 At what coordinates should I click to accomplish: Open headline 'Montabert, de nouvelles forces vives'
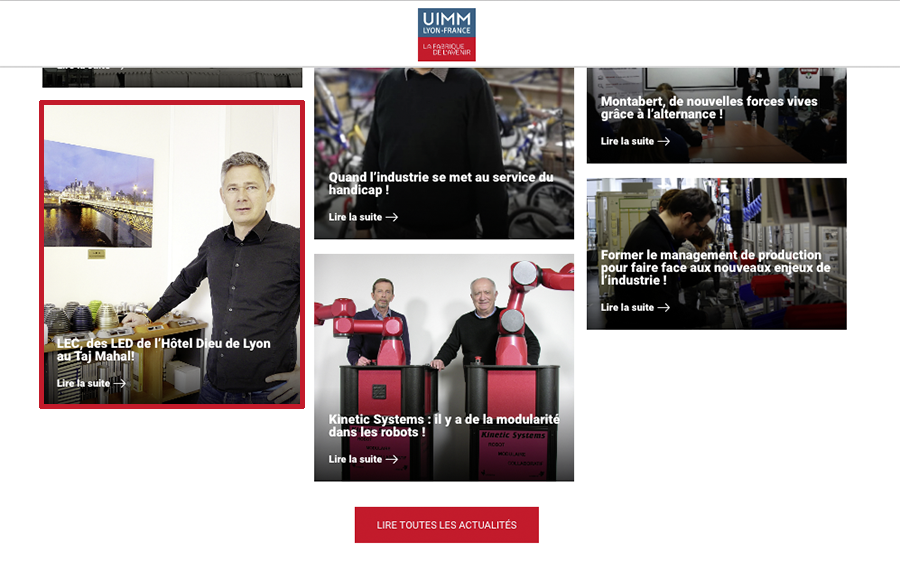pyautogui.click(x=709, y=107)
